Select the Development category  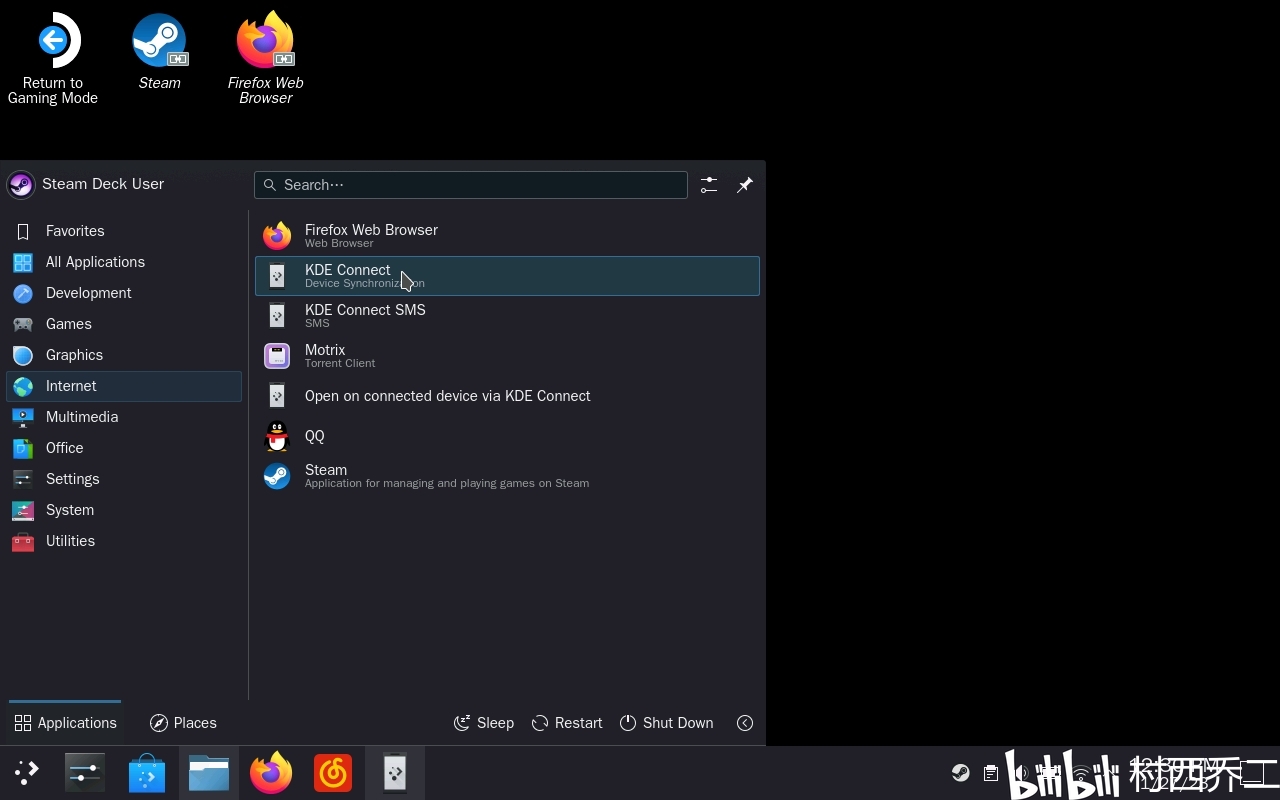[x=124, y=293]
